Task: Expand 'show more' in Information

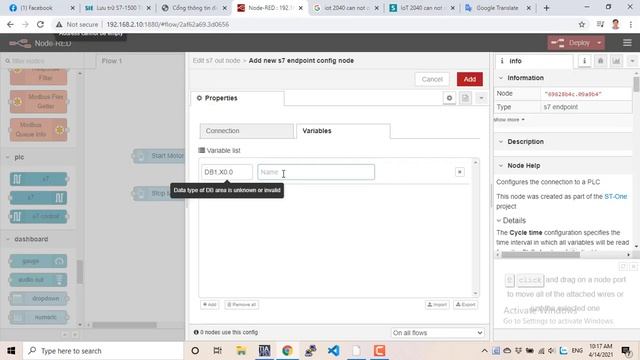Action: click(509, 120)
